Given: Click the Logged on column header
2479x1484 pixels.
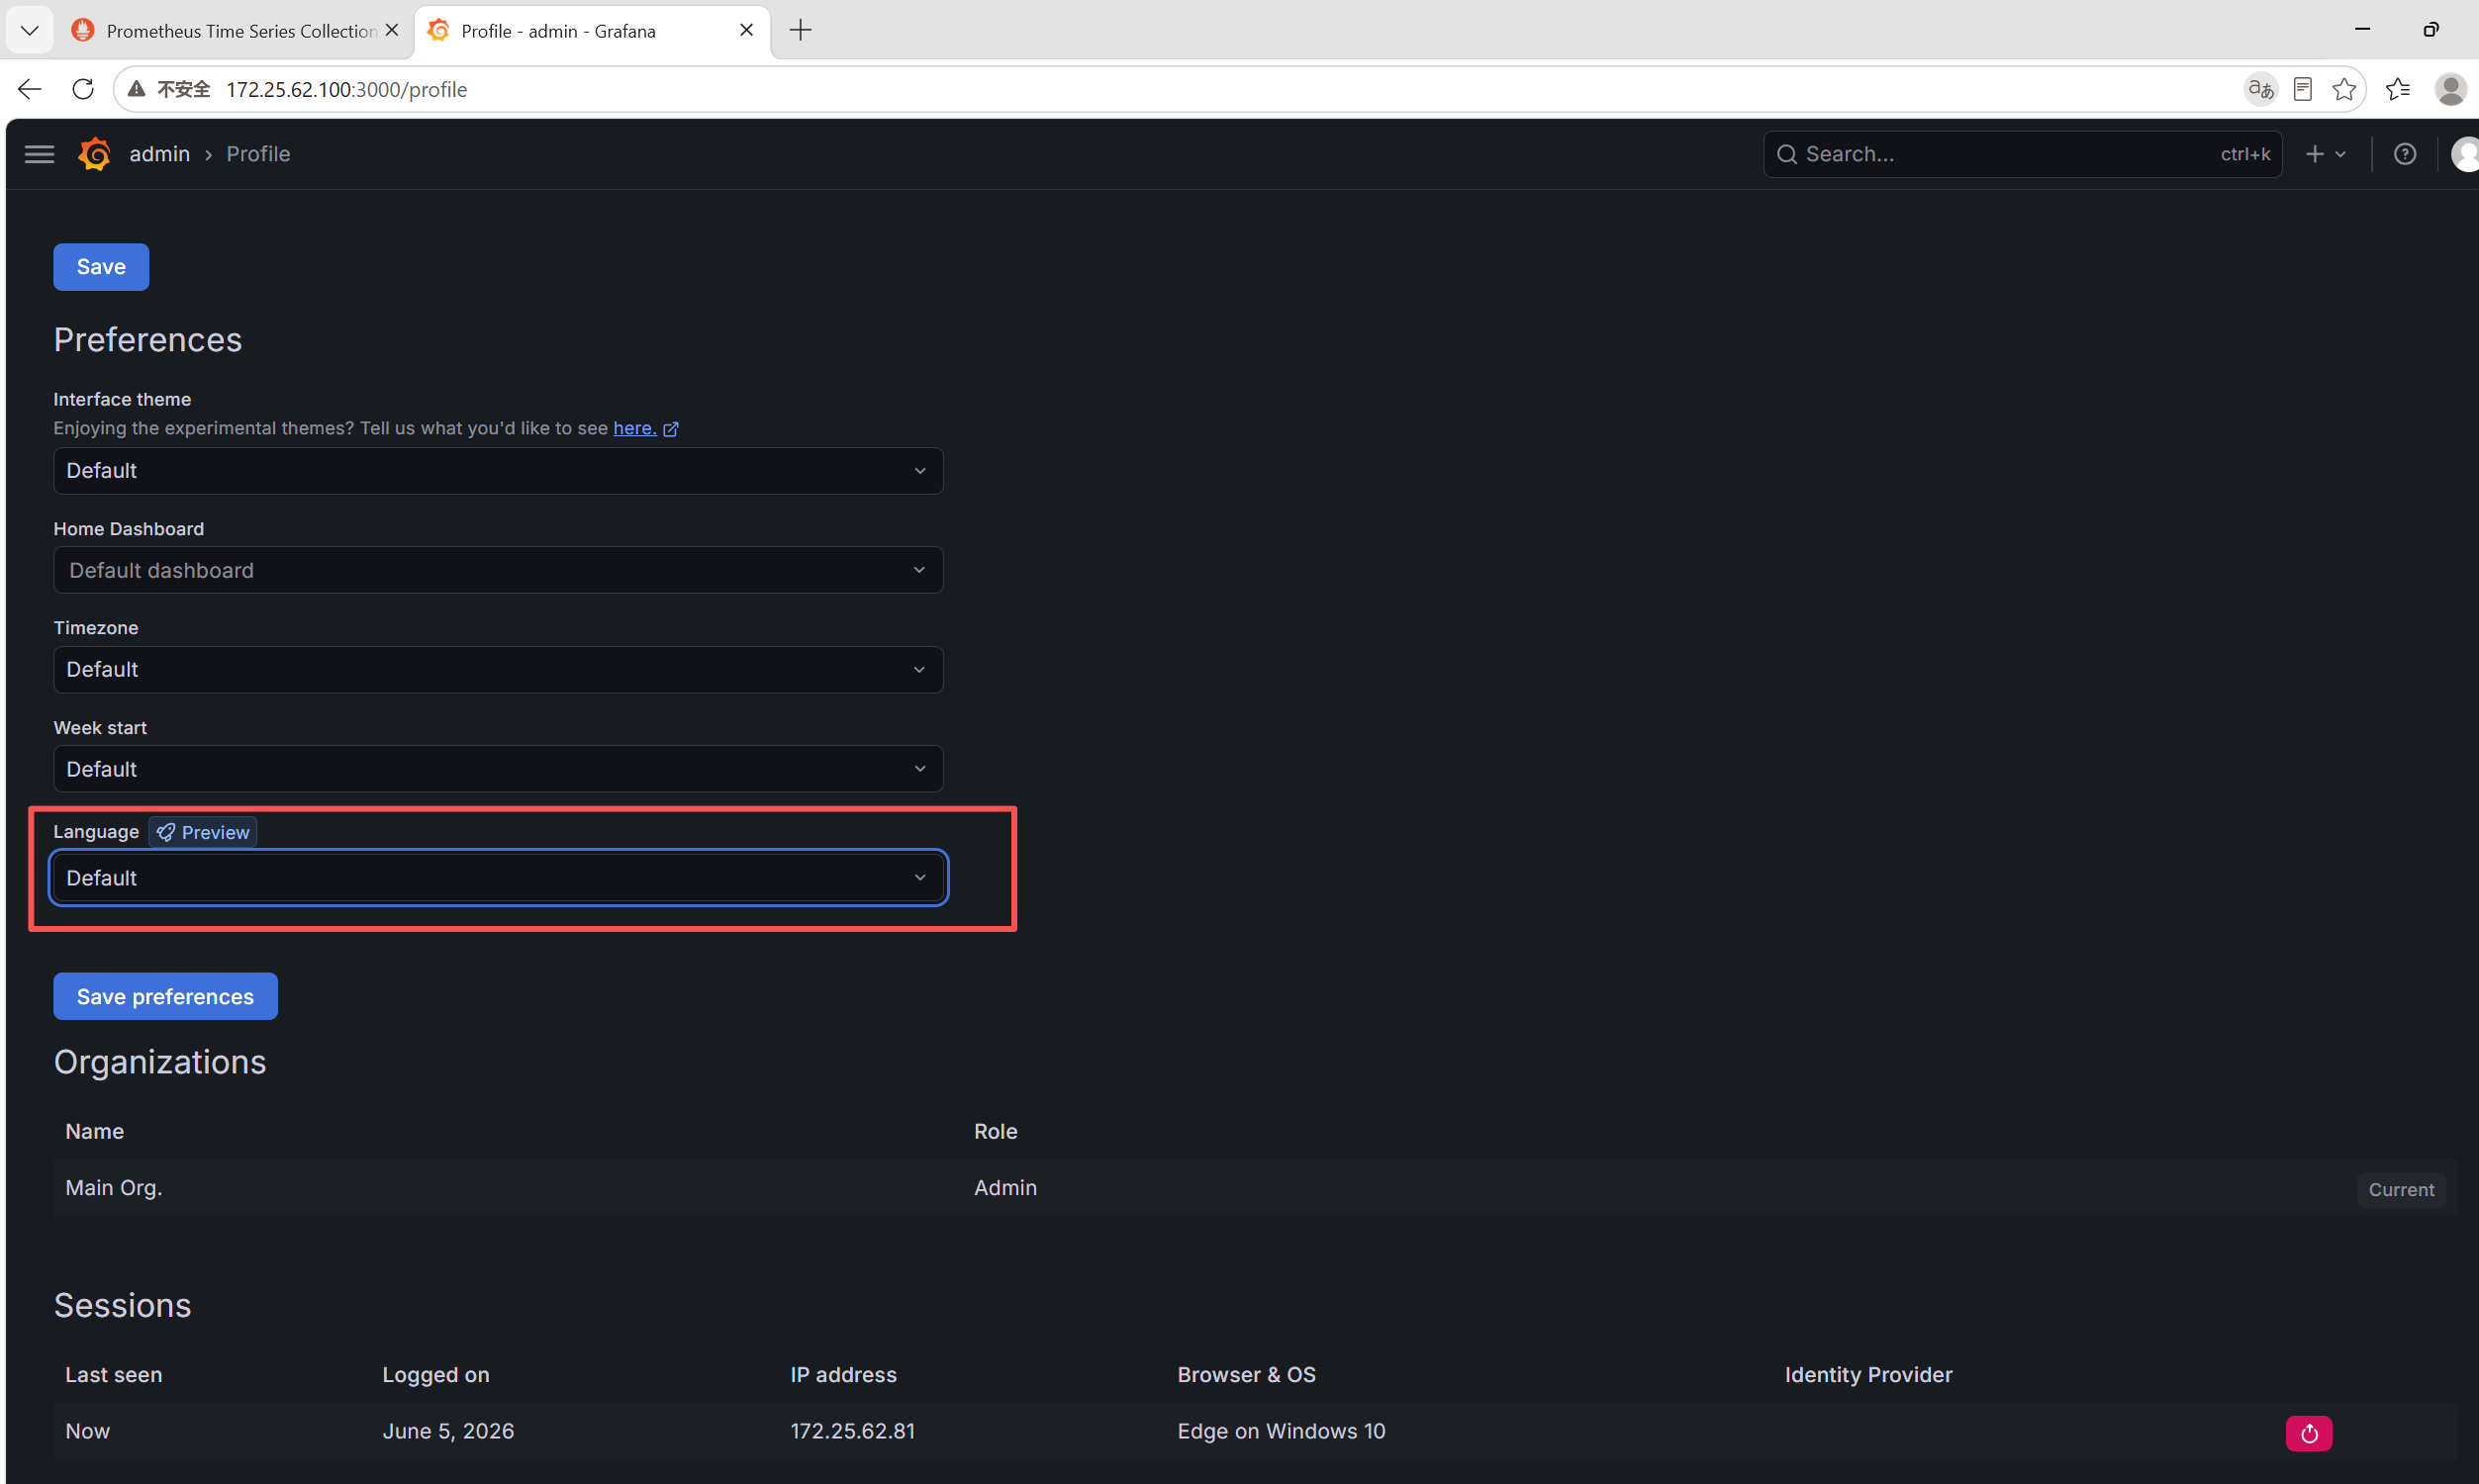Looking at the screenshot, I should [x=436, y=1376].
